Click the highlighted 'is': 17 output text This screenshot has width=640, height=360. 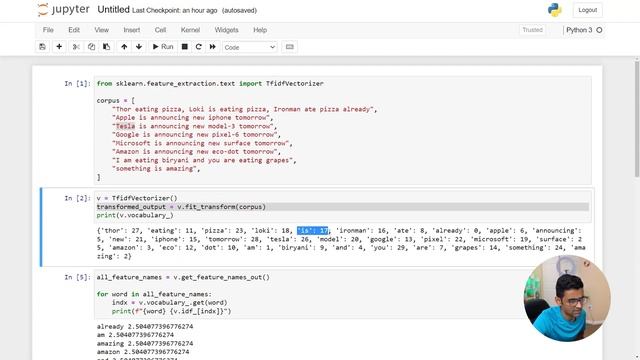tap(313, 231)
